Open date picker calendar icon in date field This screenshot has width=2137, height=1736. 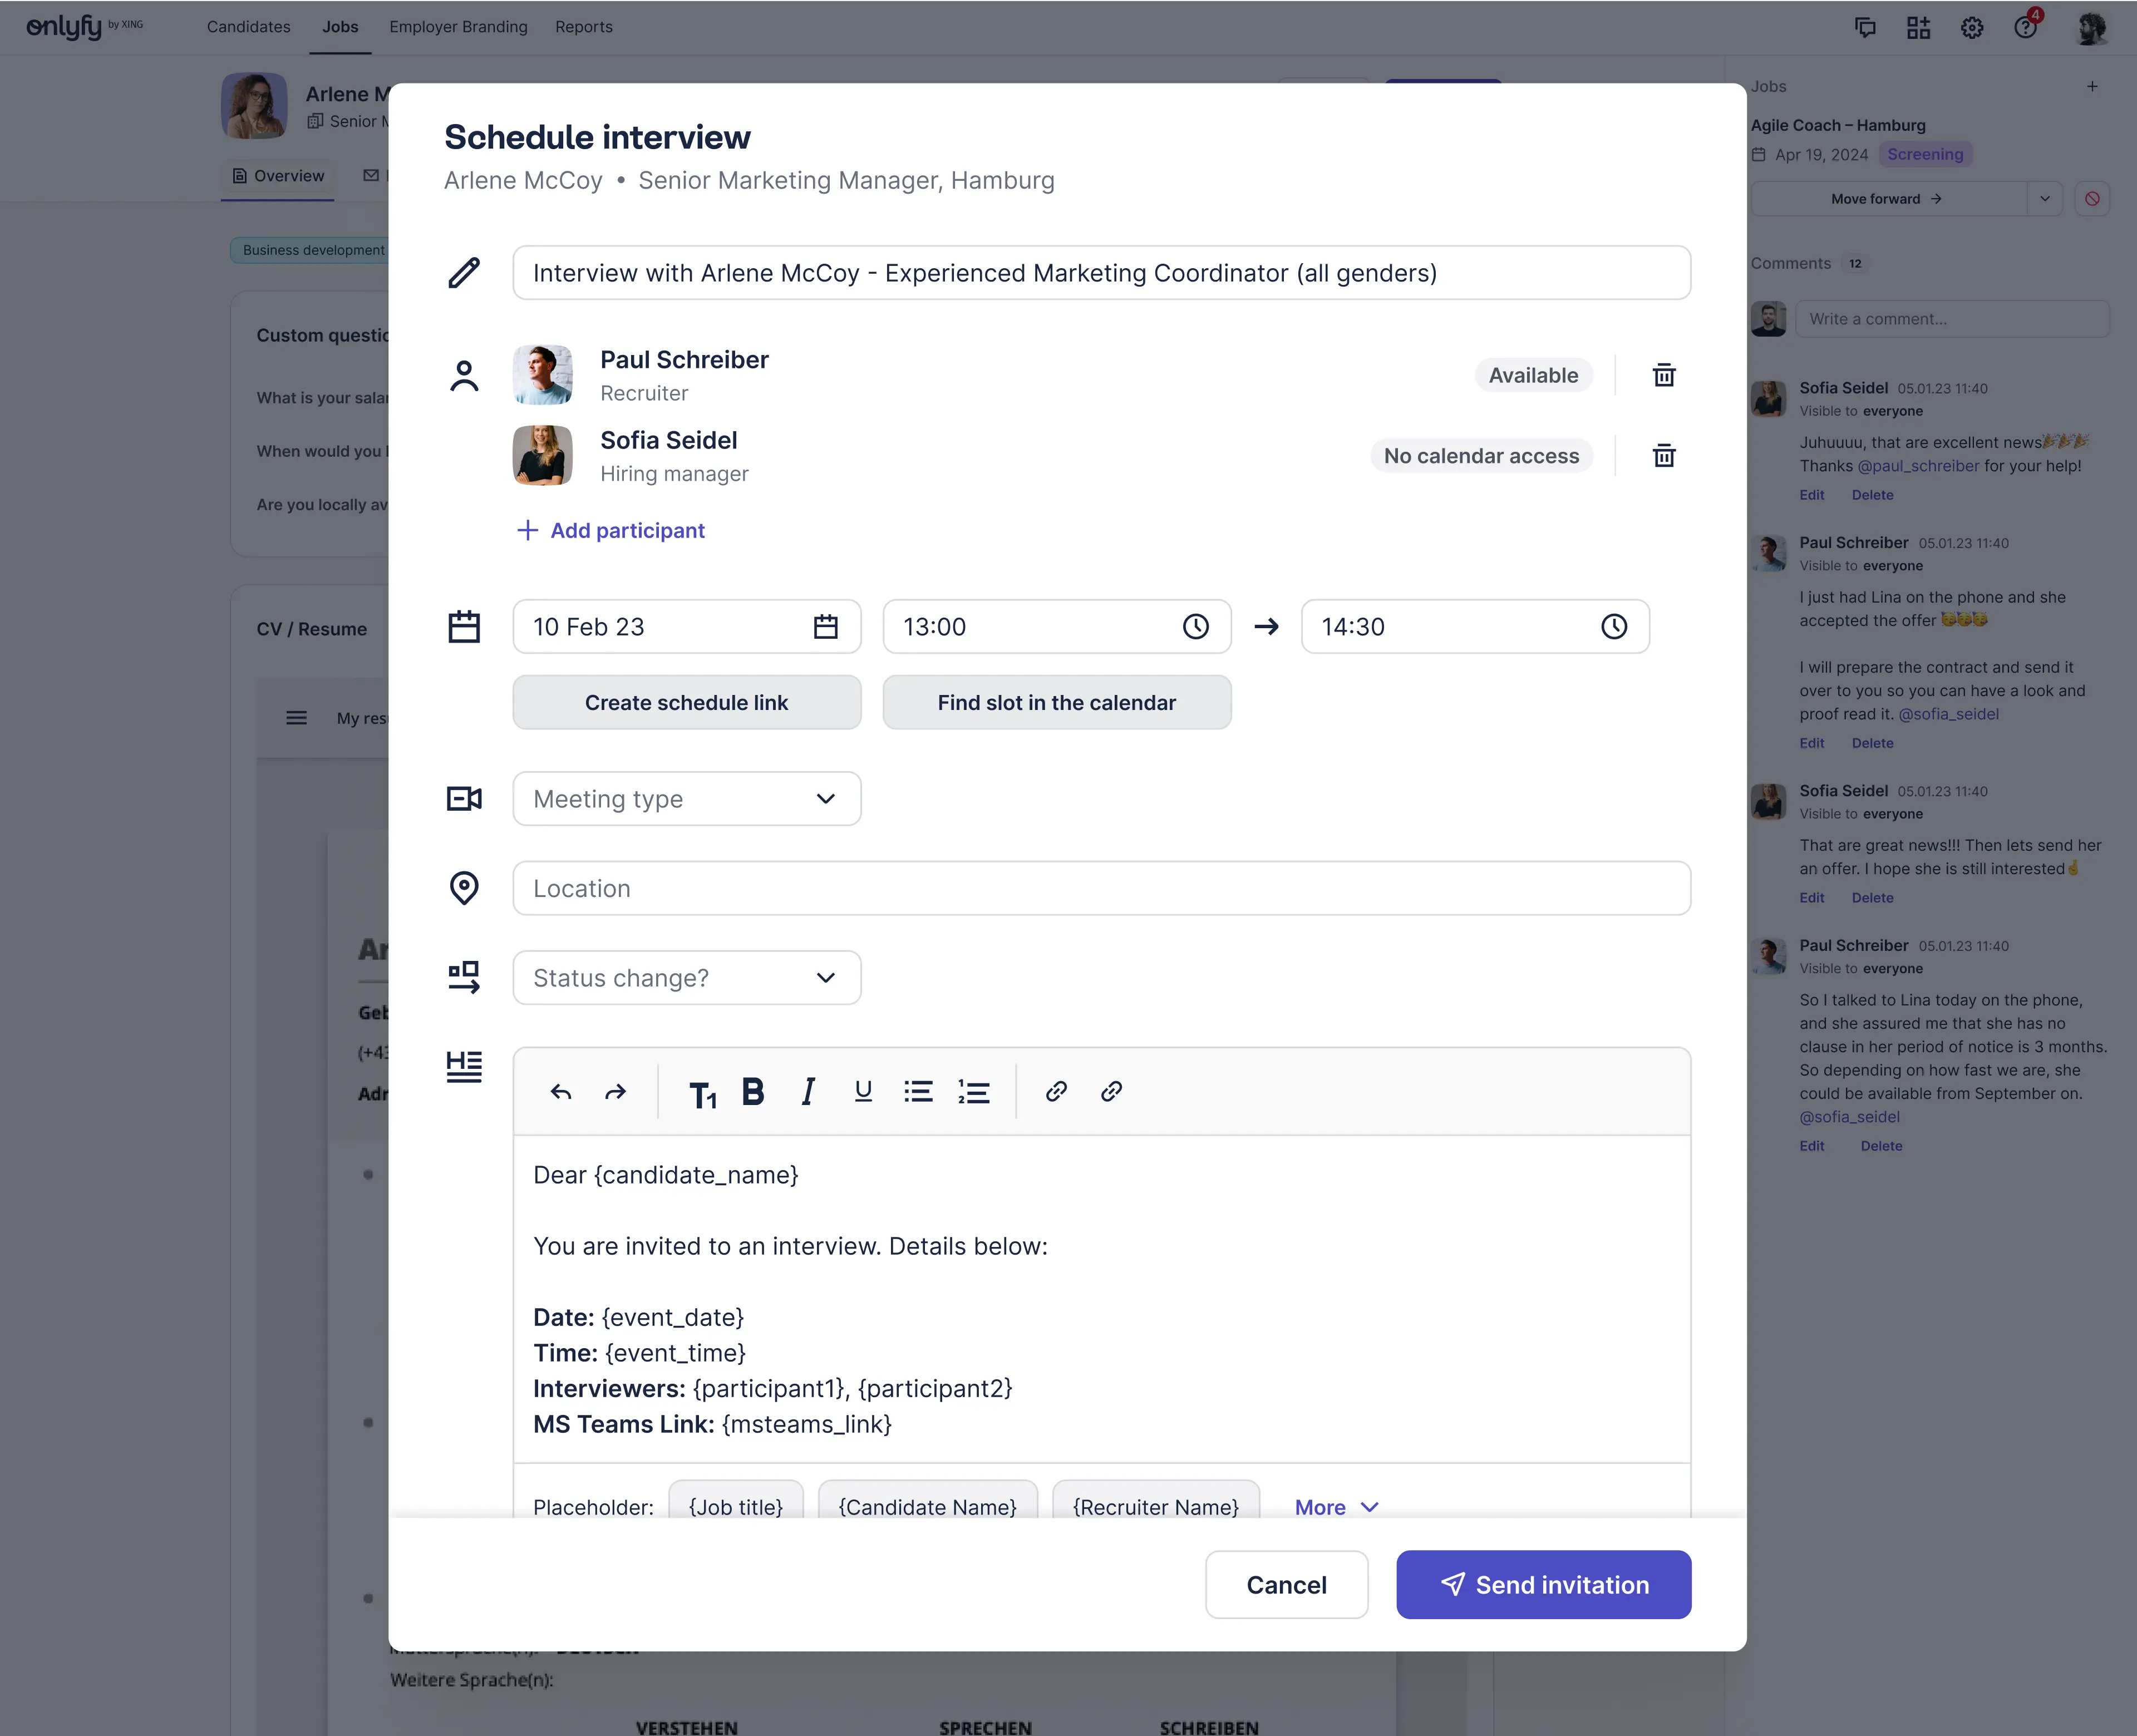click(825, 627)
